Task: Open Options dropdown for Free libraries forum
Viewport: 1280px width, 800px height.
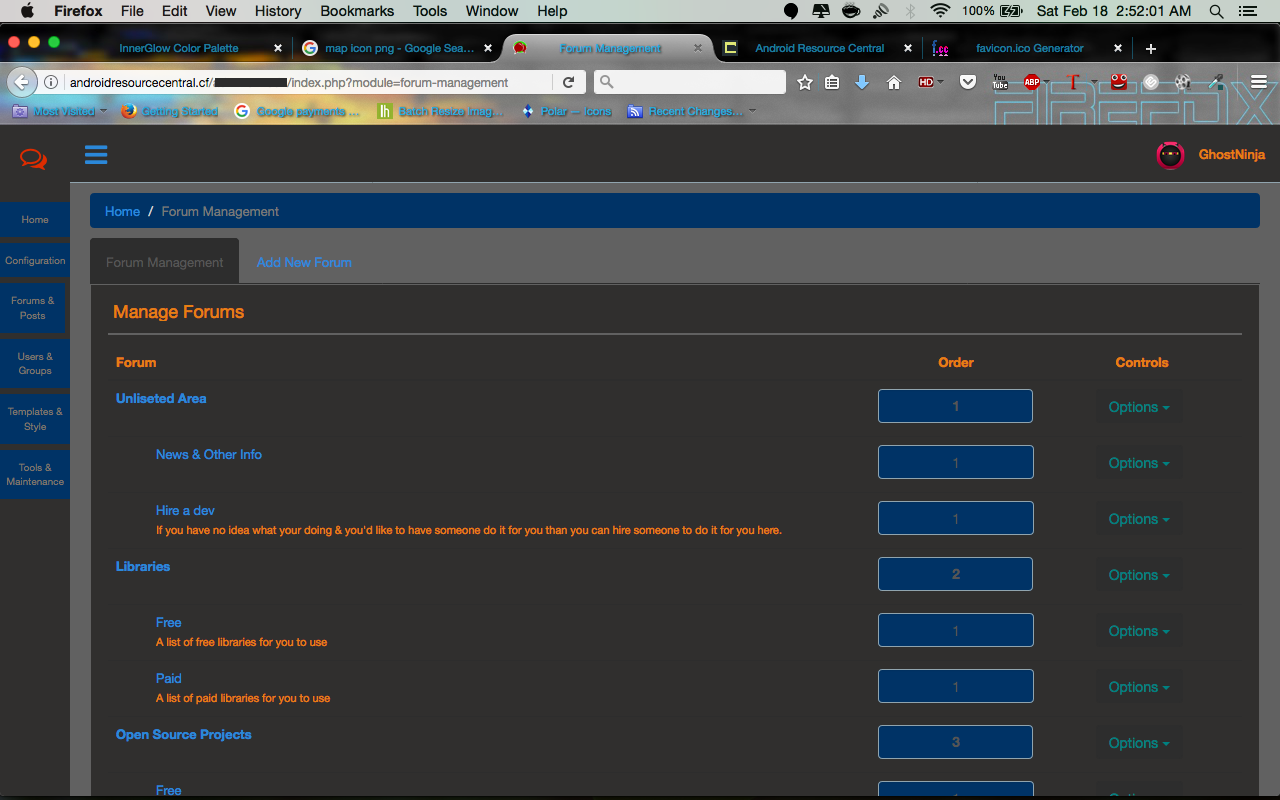Action: 1139,631
